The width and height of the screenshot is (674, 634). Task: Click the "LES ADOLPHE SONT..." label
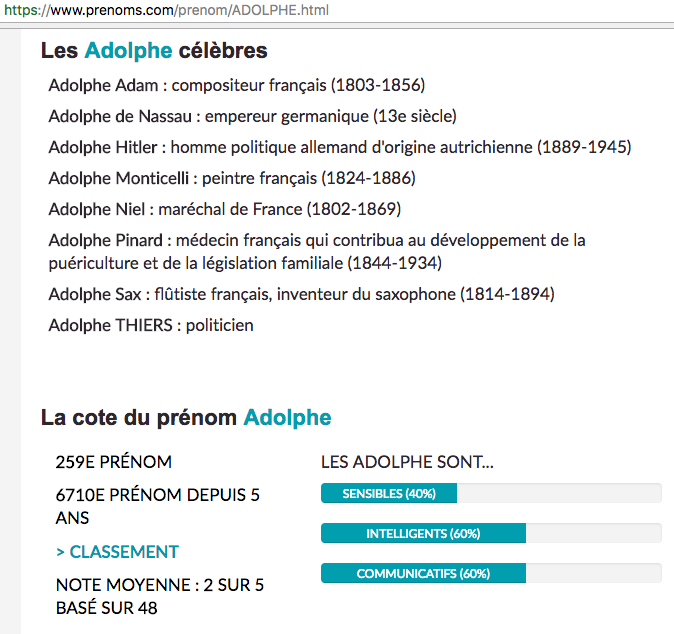point(407,462)
